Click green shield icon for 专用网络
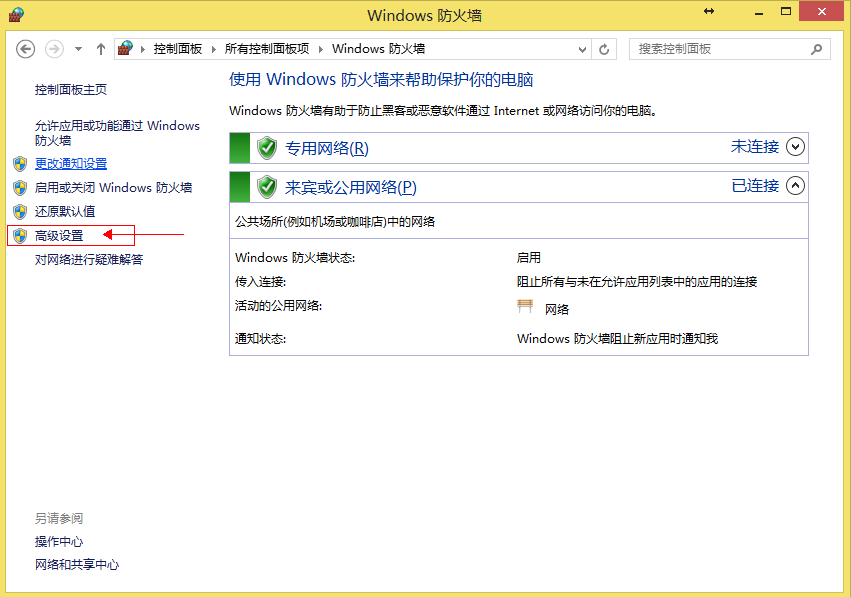The height and width of the screenshot is (597, 851). [267, 148]
